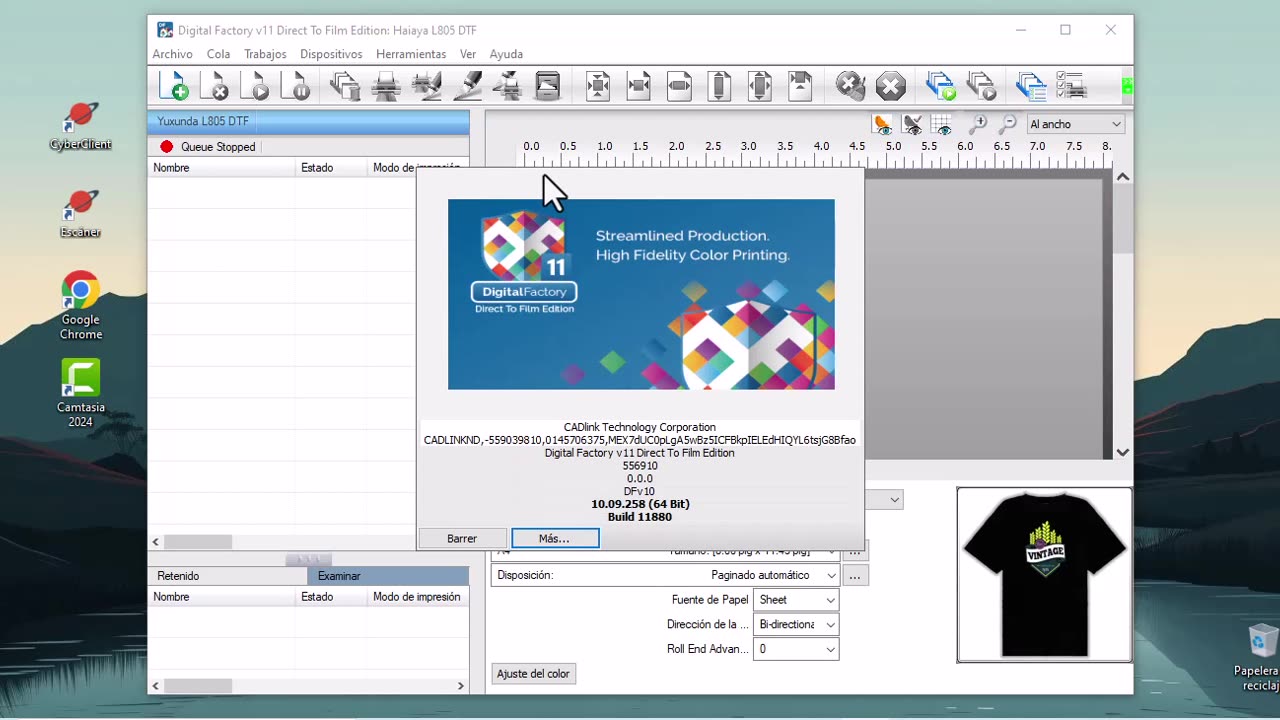Select the Yuxunda L805 DTF queue header
1280x720 pixels.
(x=308, y=121)
